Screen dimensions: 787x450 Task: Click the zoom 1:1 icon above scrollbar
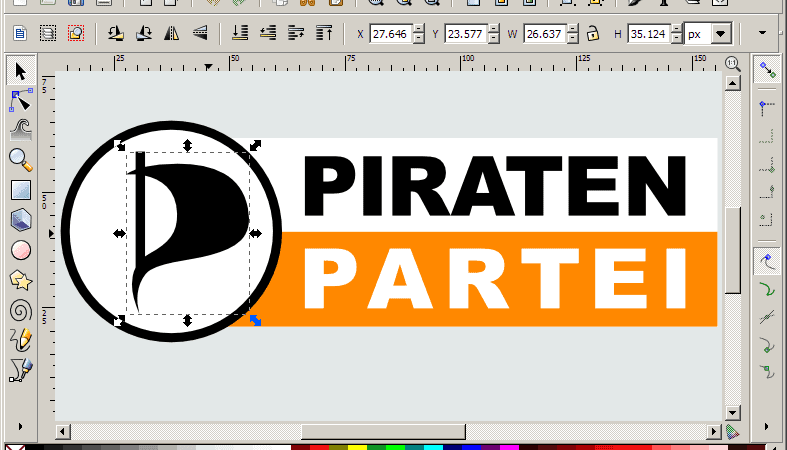coord(733,64)
